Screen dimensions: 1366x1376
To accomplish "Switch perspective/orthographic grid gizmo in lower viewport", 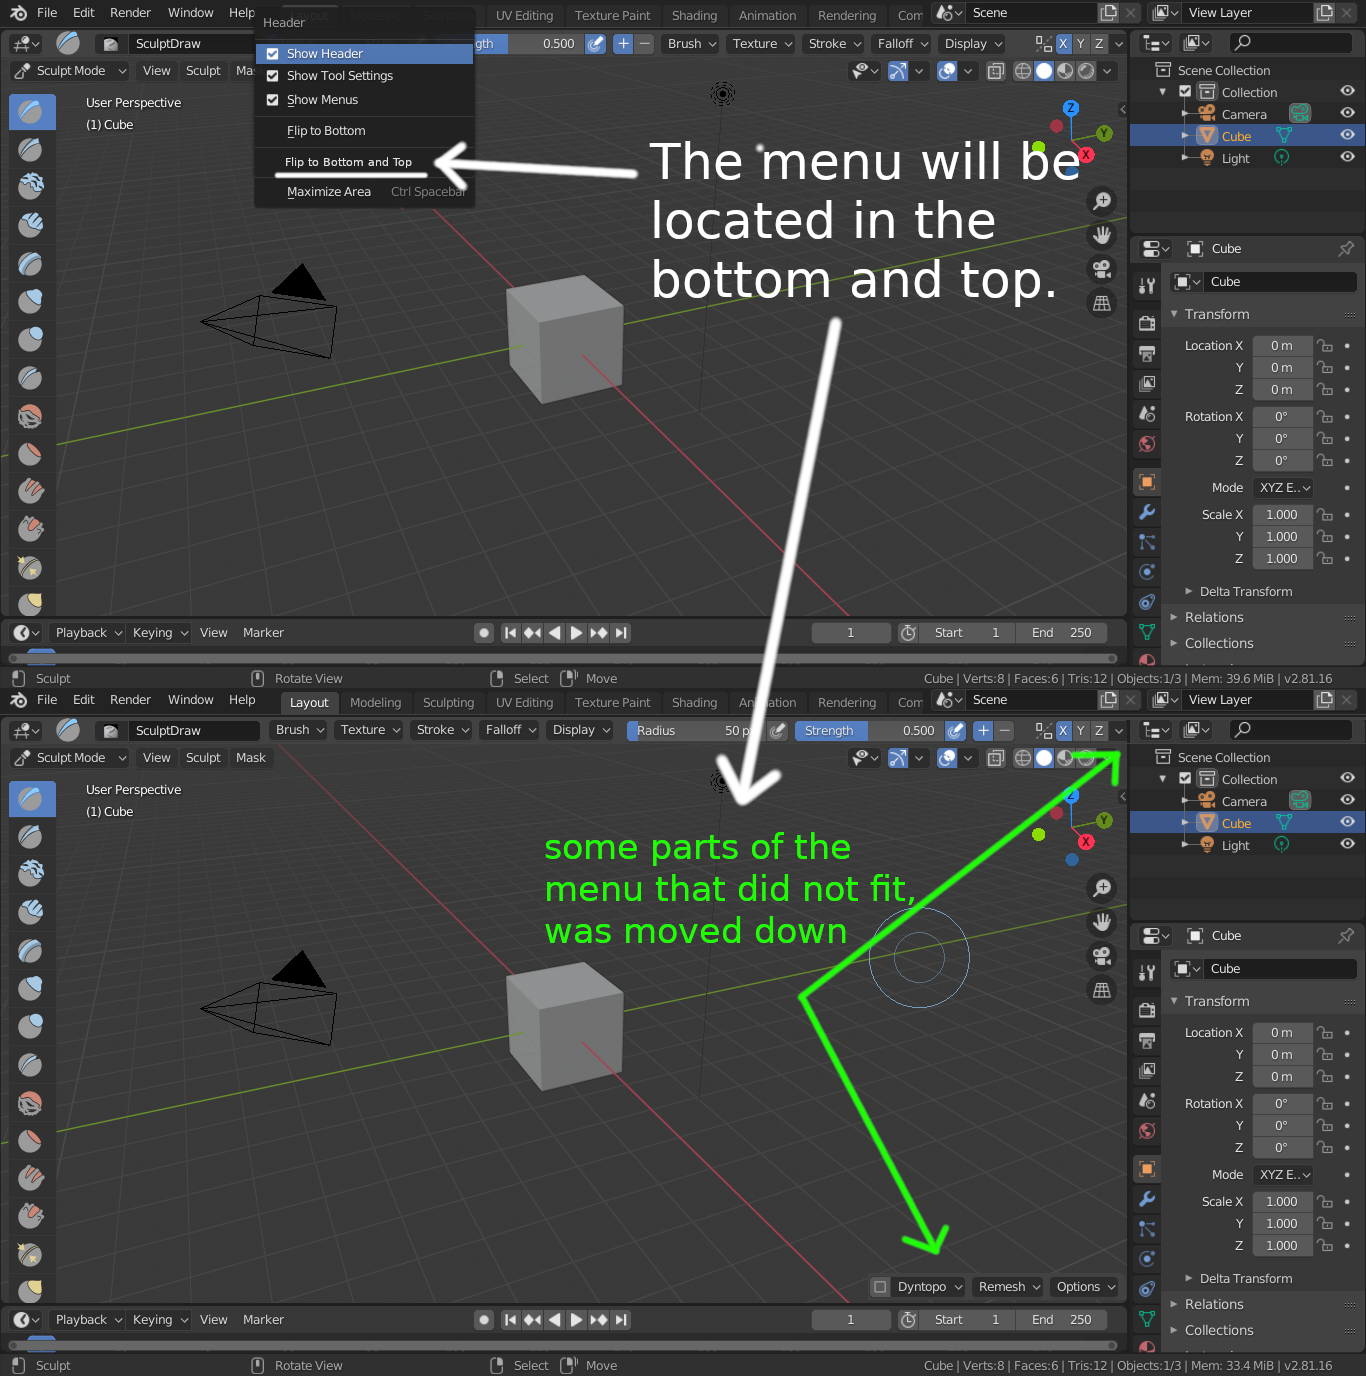I will 1102,990.
